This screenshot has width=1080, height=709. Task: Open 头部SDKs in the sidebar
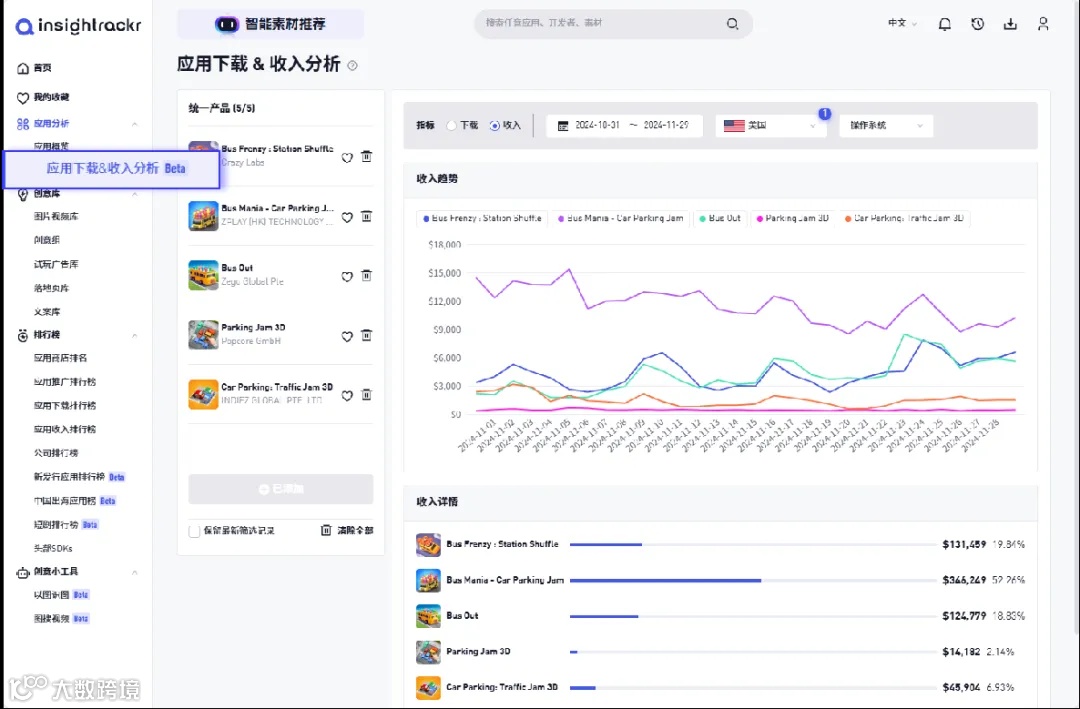[x=53, y=548]
